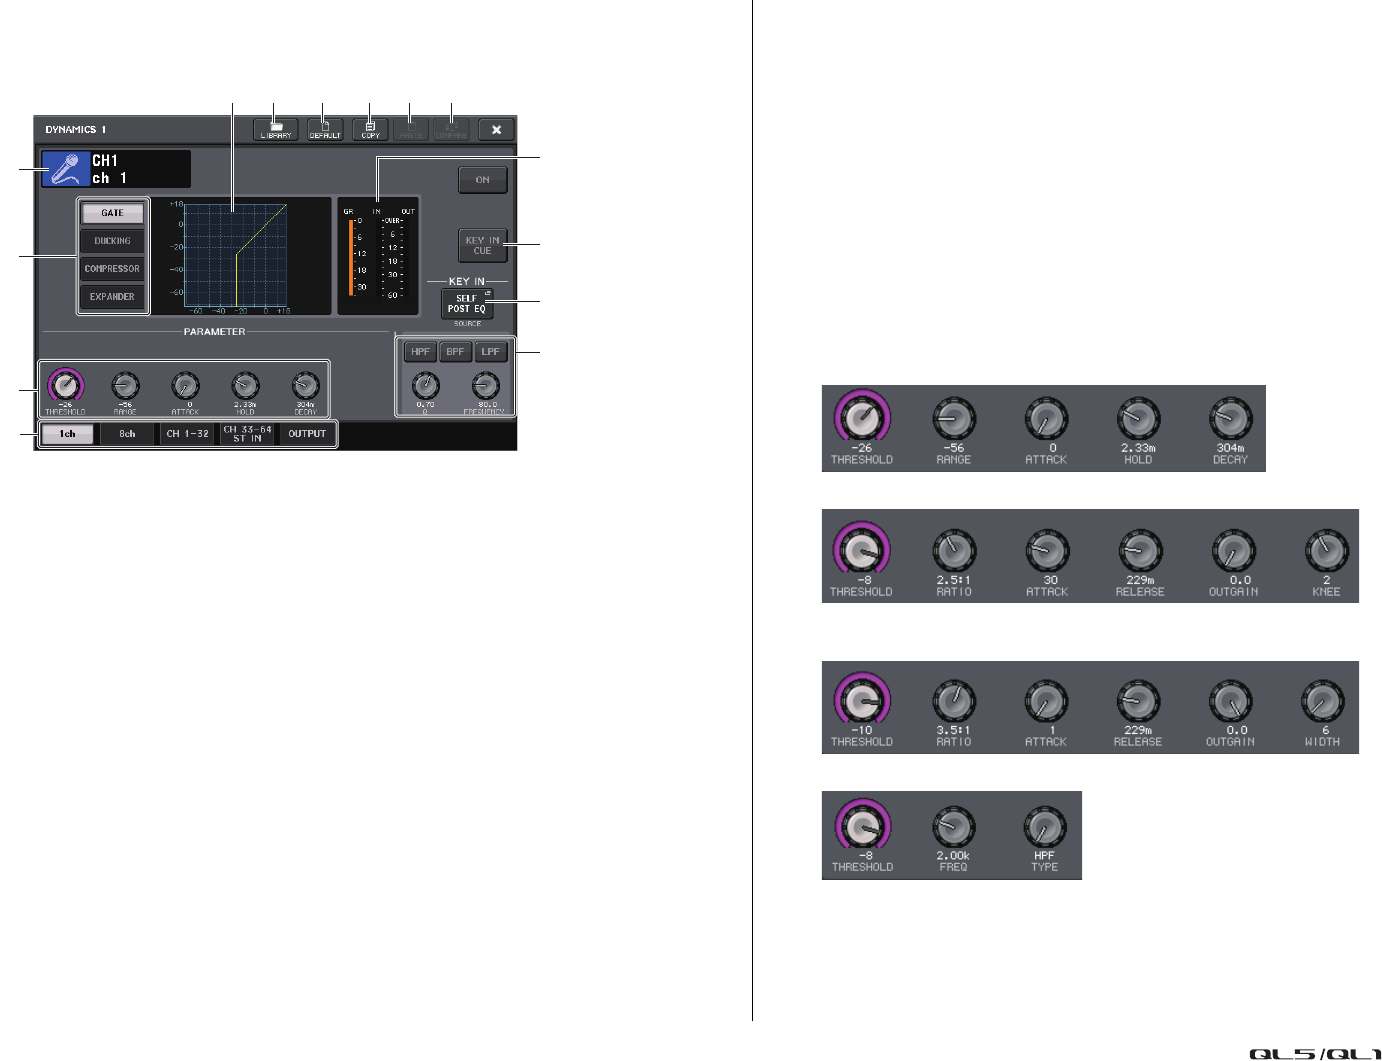1382x1061 pixels.
Task: Reset parameters with the DEFAULT icon
Action: [x=325, y=130]
